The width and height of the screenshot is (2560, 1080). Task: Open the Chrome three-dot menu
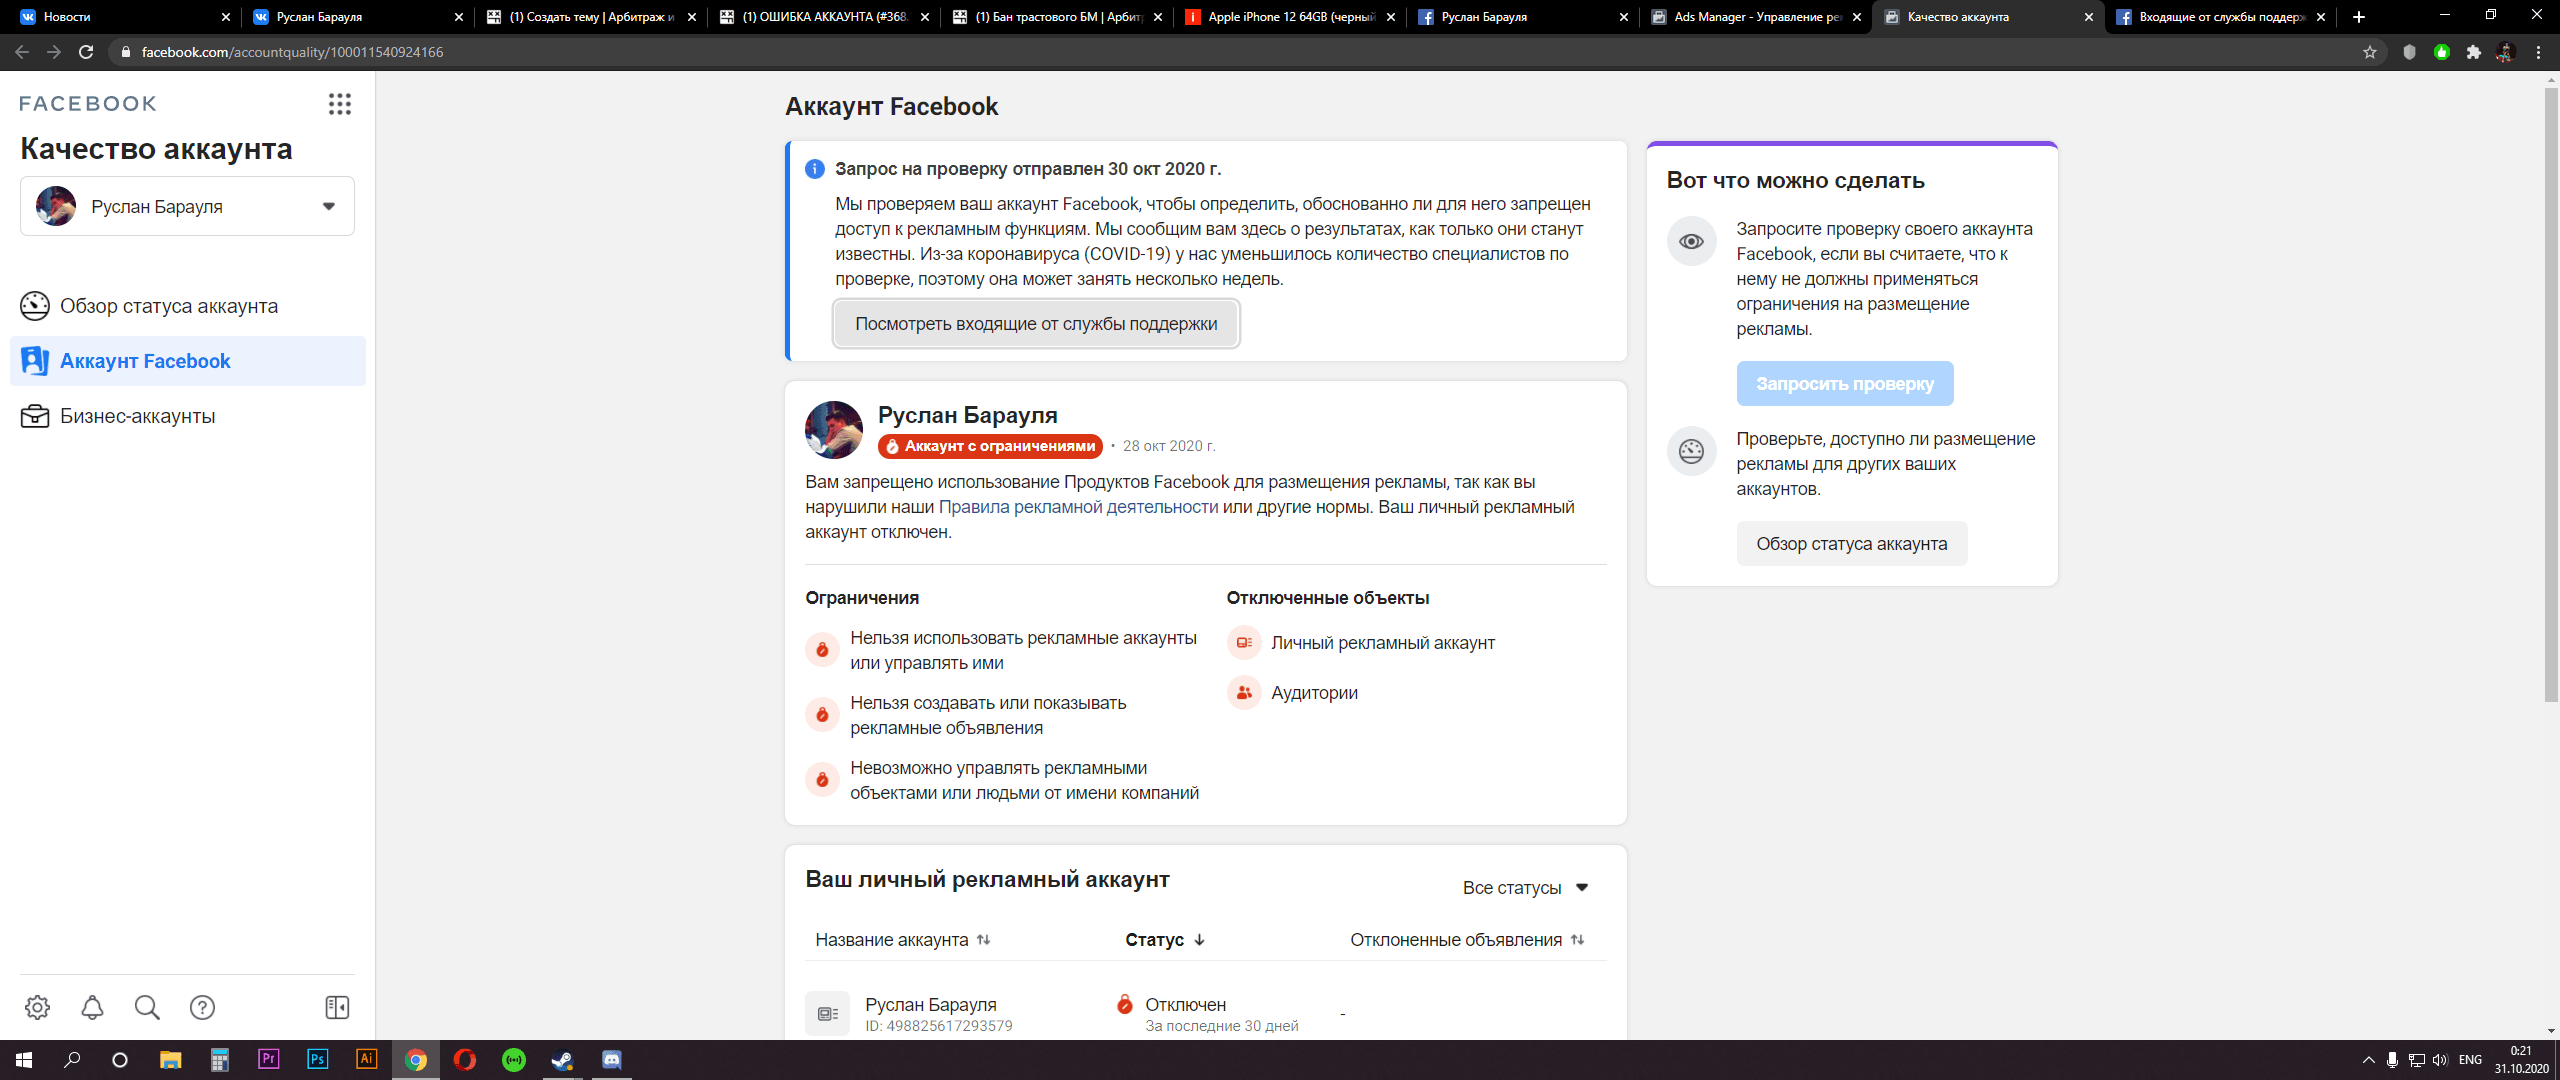coord(2538,52)
